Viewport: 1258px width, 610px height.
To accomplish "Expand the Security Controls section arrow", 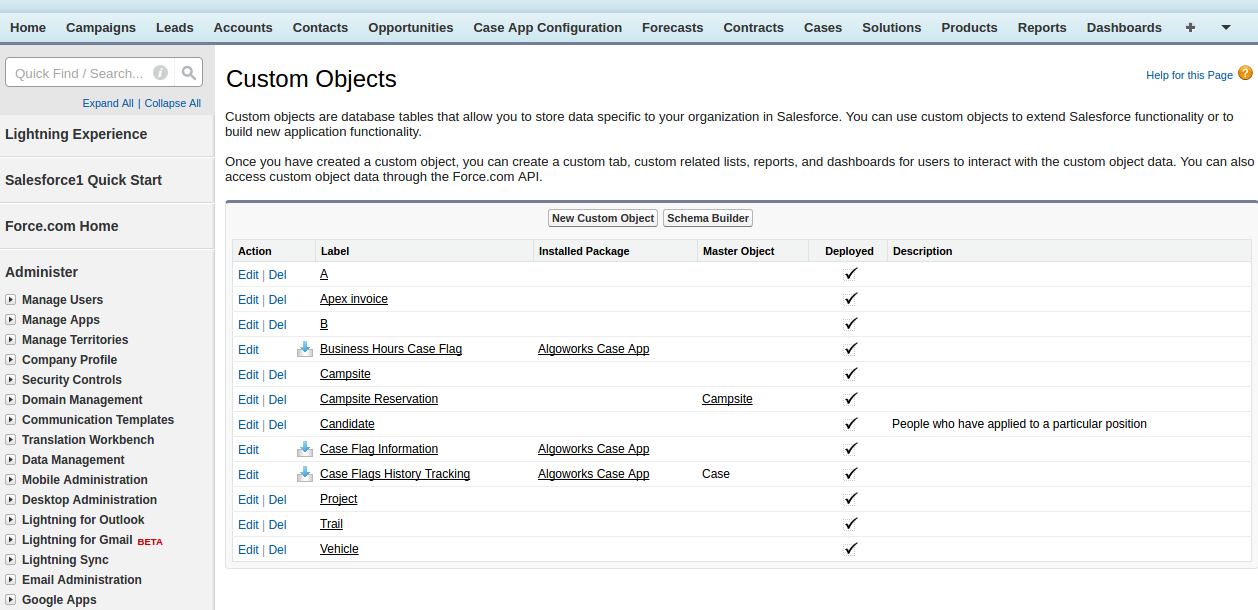I will 10,380.
